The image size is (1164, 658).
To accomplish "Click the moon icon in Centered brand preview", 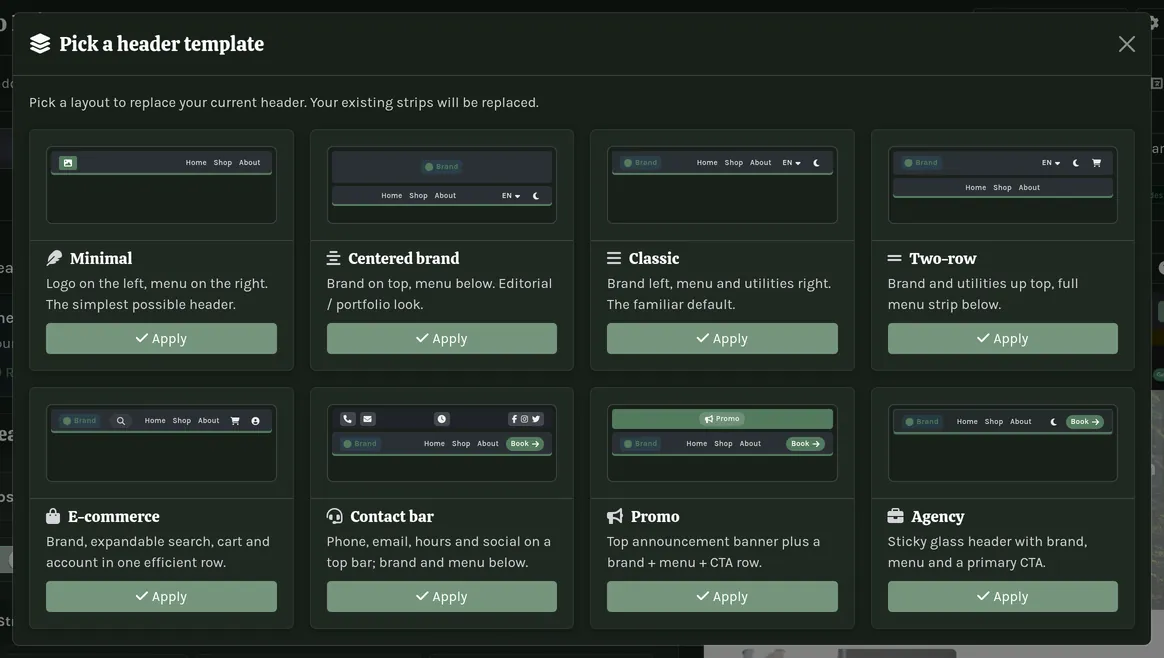I will (536, 196).
